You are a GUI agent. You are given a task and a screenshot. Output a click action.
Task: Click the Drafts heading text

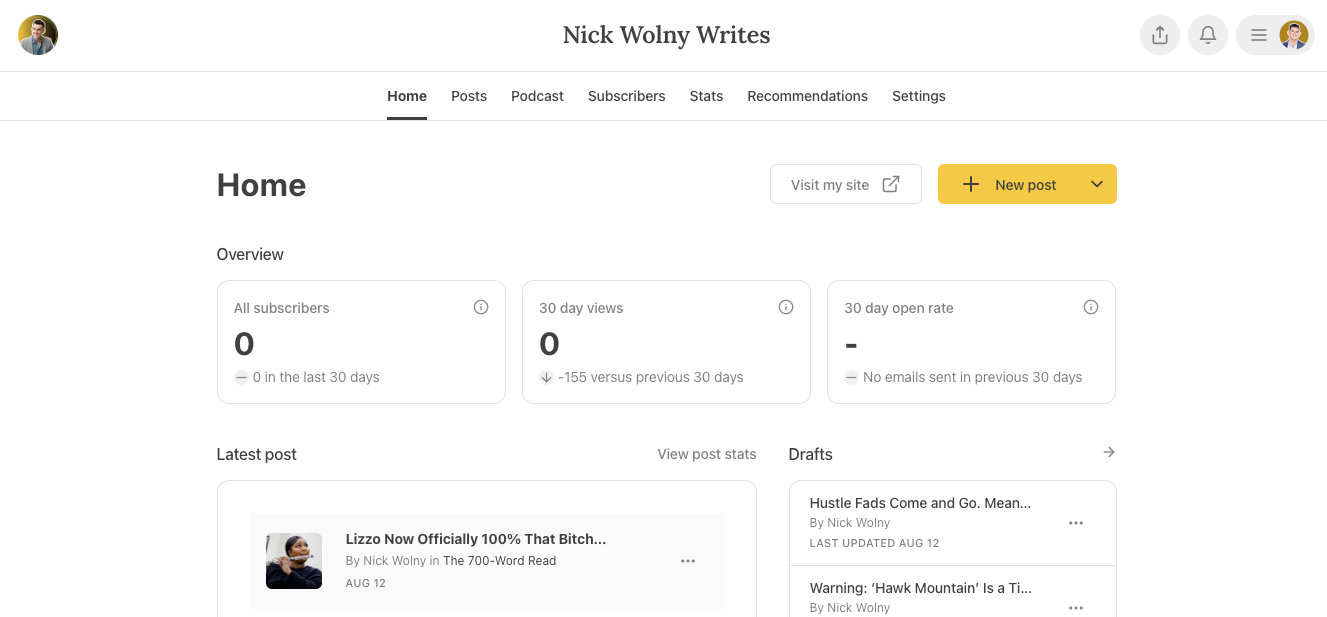[811, 454]
